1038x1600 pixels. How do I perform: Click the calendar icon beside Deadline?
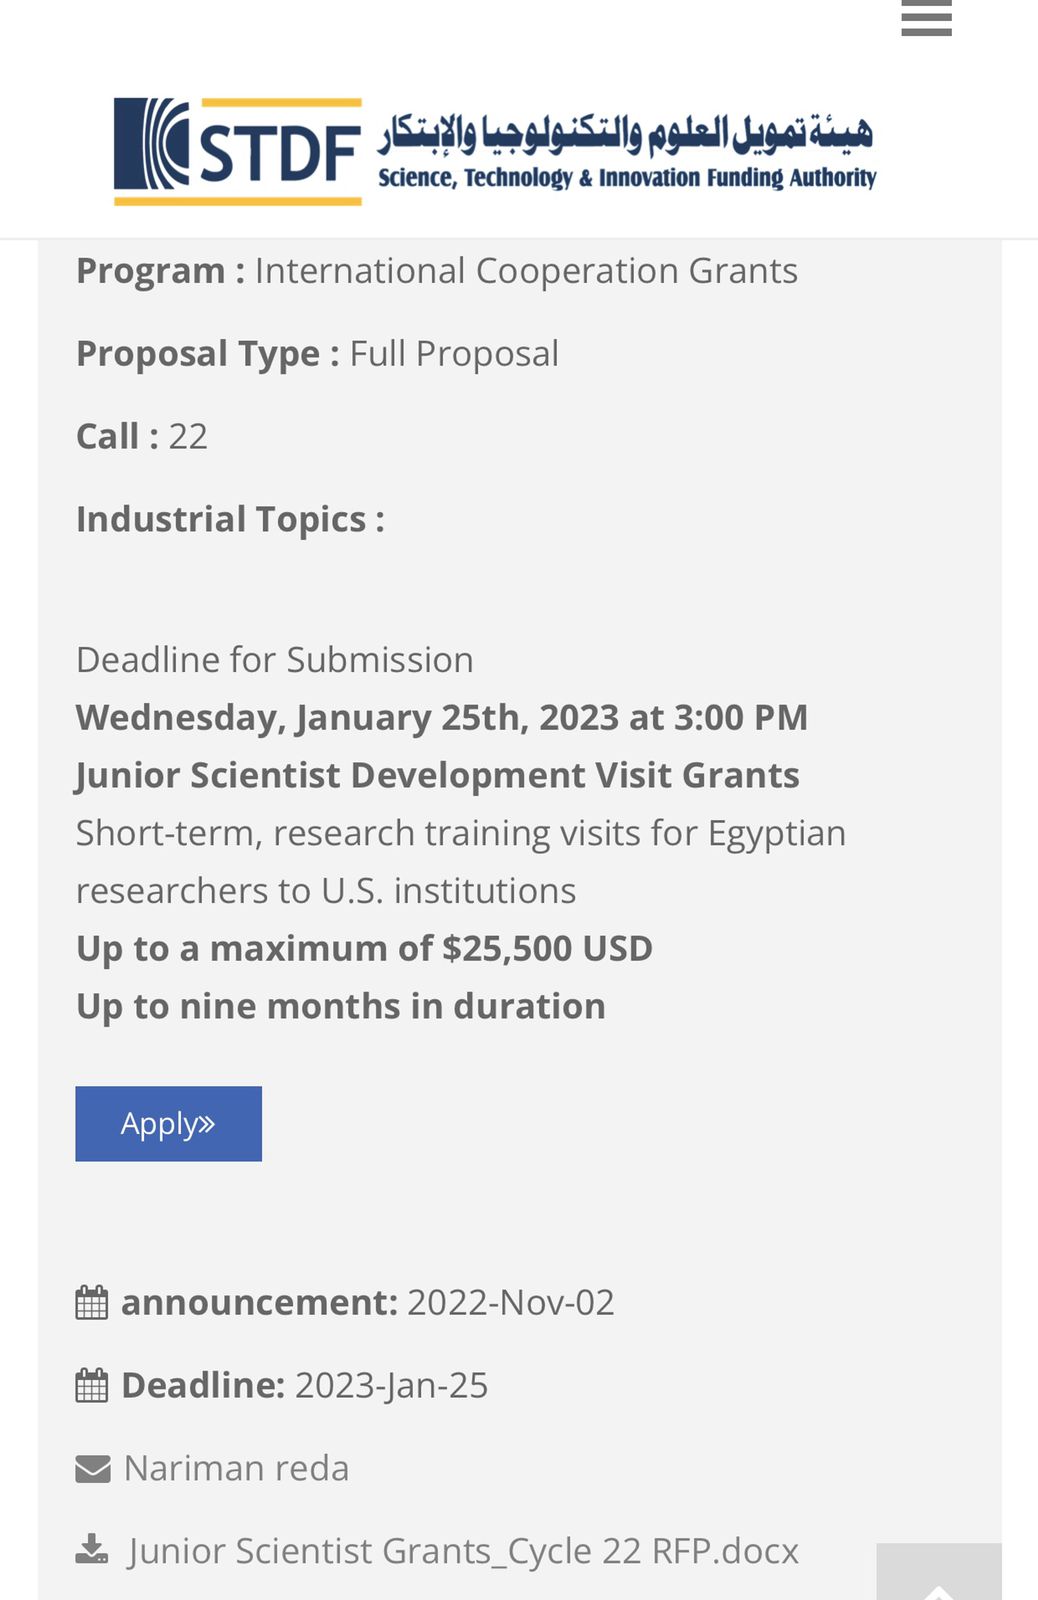point(92,1386)
